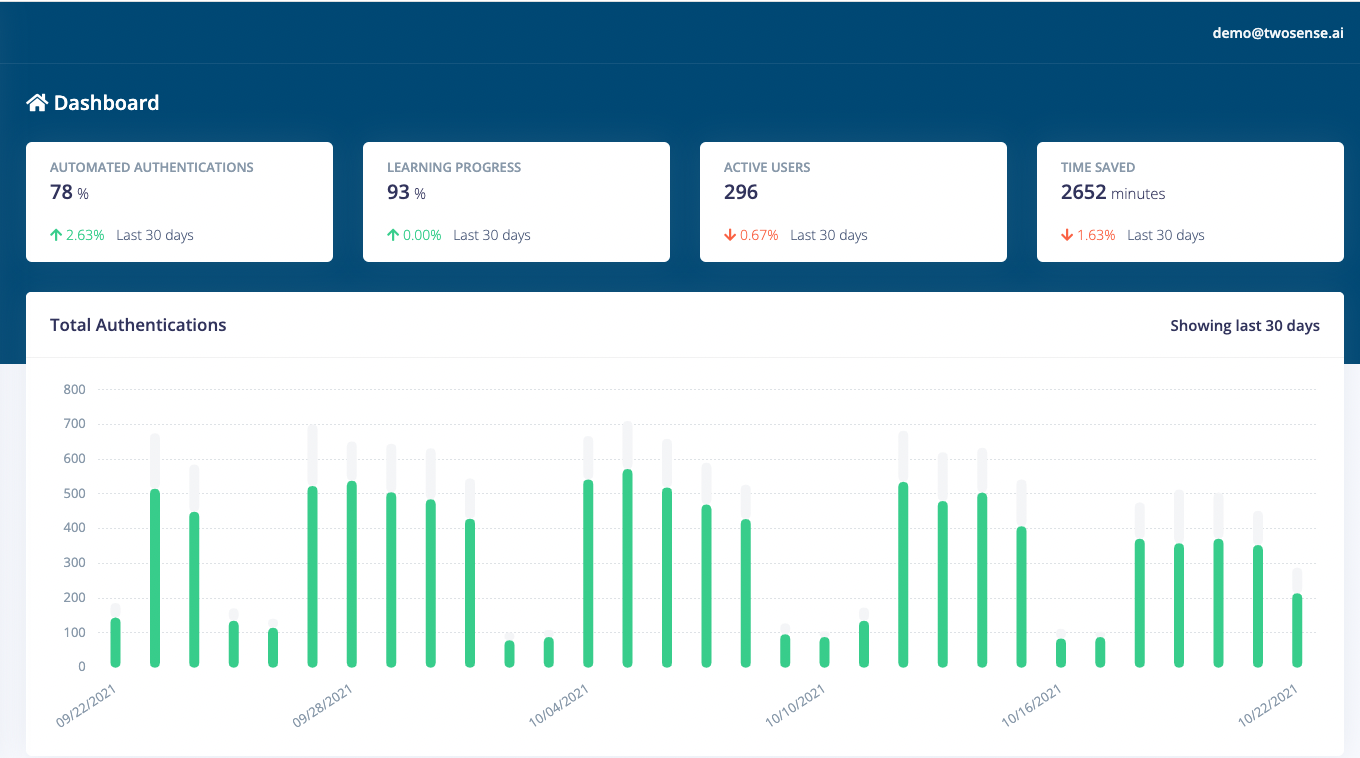Viewport: 1360px width, 758px height.
Task: Click the Active Users card title
Action: [x=767, y=167]
